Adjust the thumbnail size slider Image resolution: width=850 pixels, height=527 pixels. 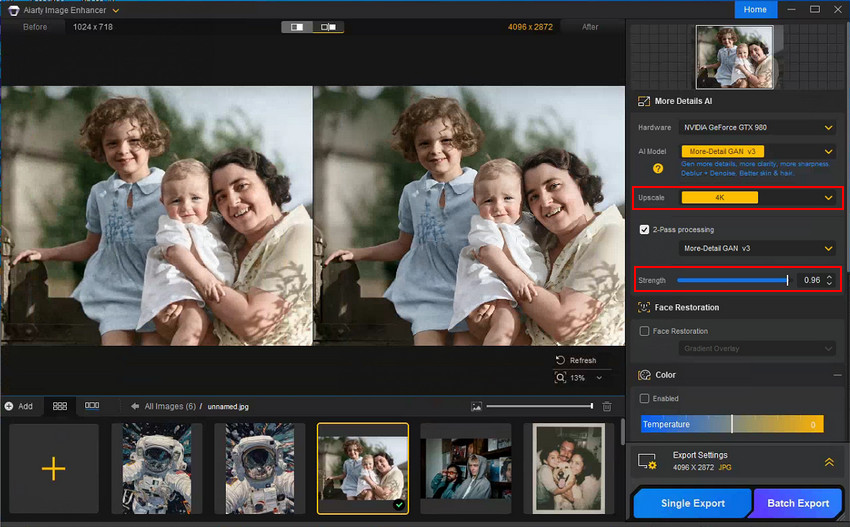(539, 406)
